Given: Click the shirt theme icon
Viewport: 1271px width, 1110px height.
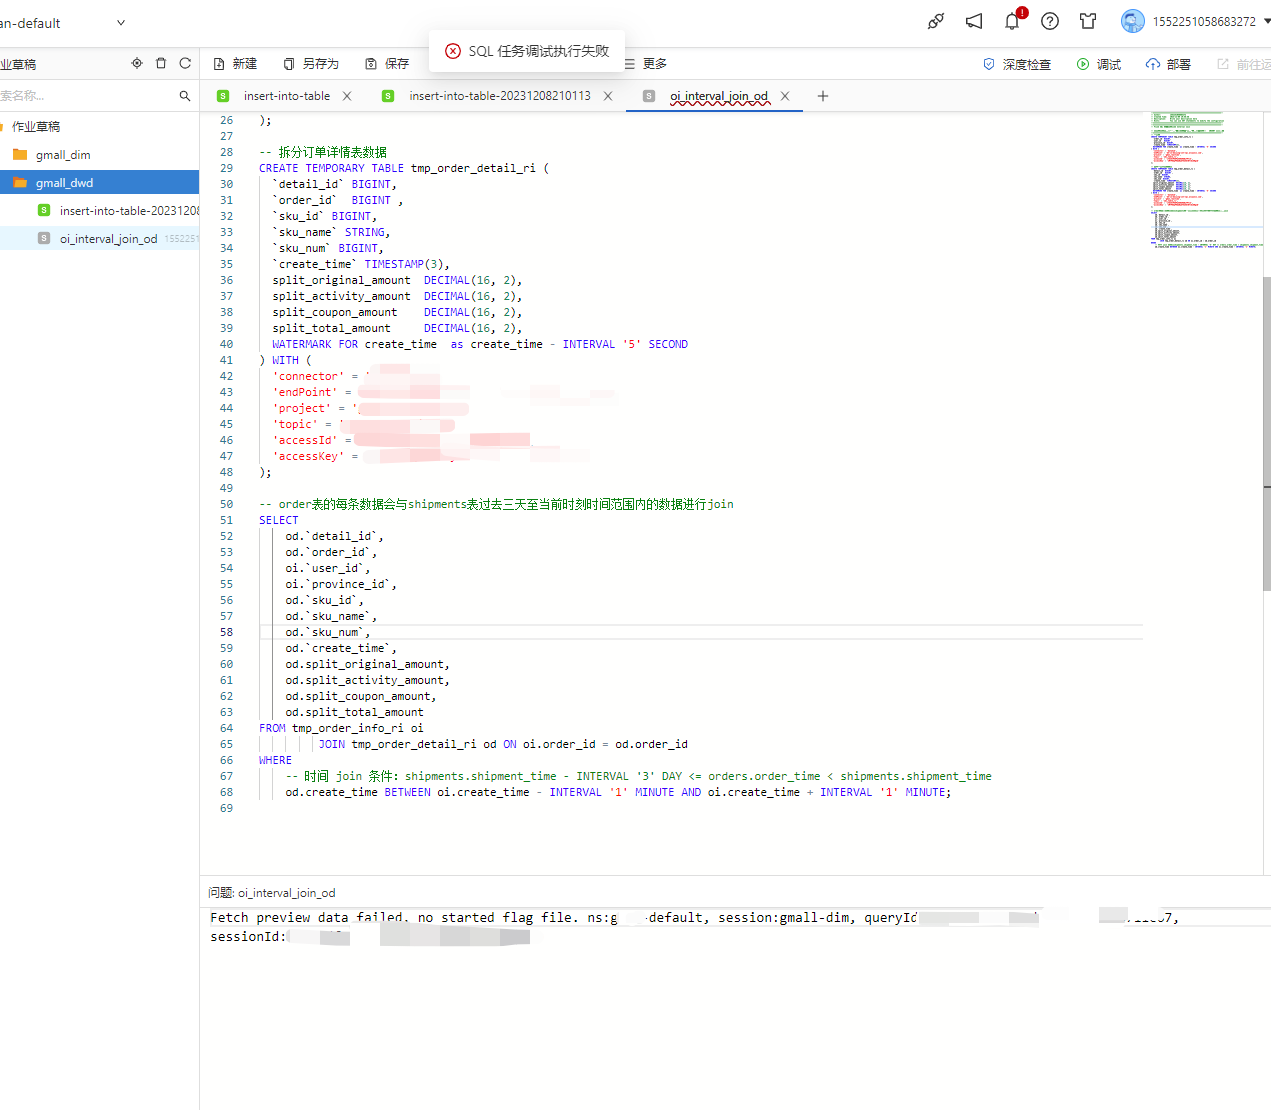Looking at the screenshot, I should (x=1088, y=21).
